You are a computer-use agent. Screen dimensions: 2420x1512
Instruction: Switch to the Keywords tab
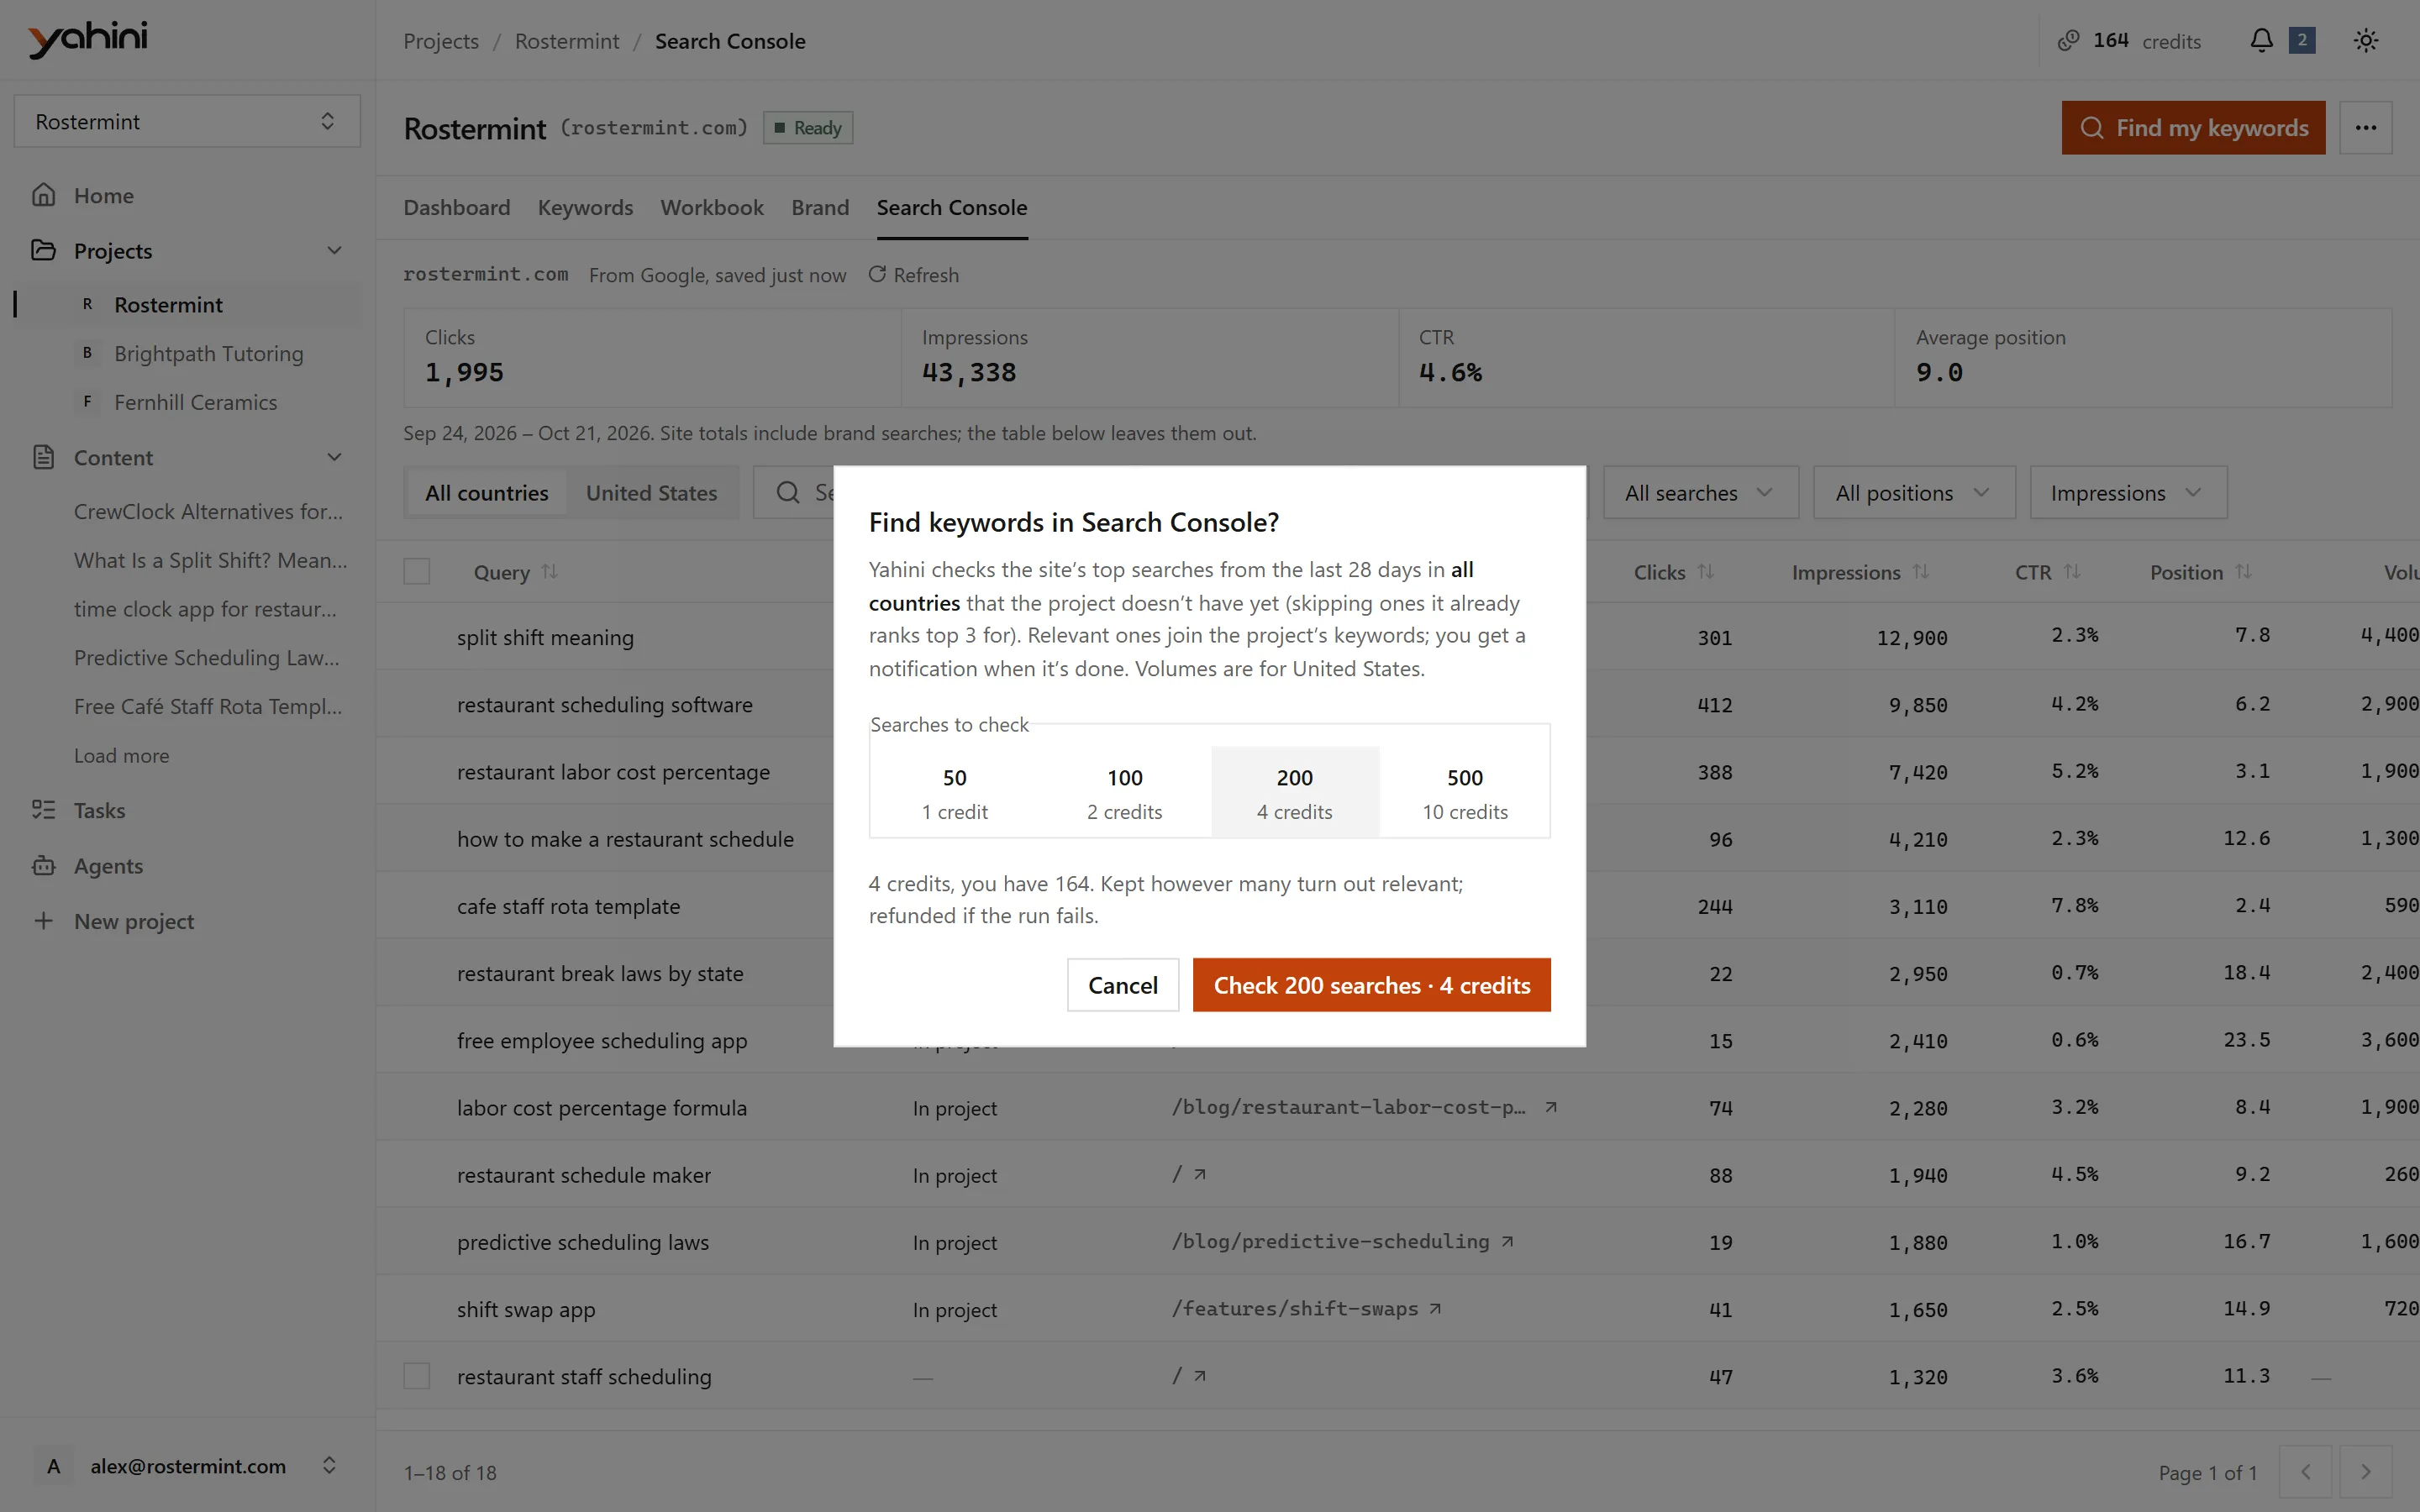585,207
